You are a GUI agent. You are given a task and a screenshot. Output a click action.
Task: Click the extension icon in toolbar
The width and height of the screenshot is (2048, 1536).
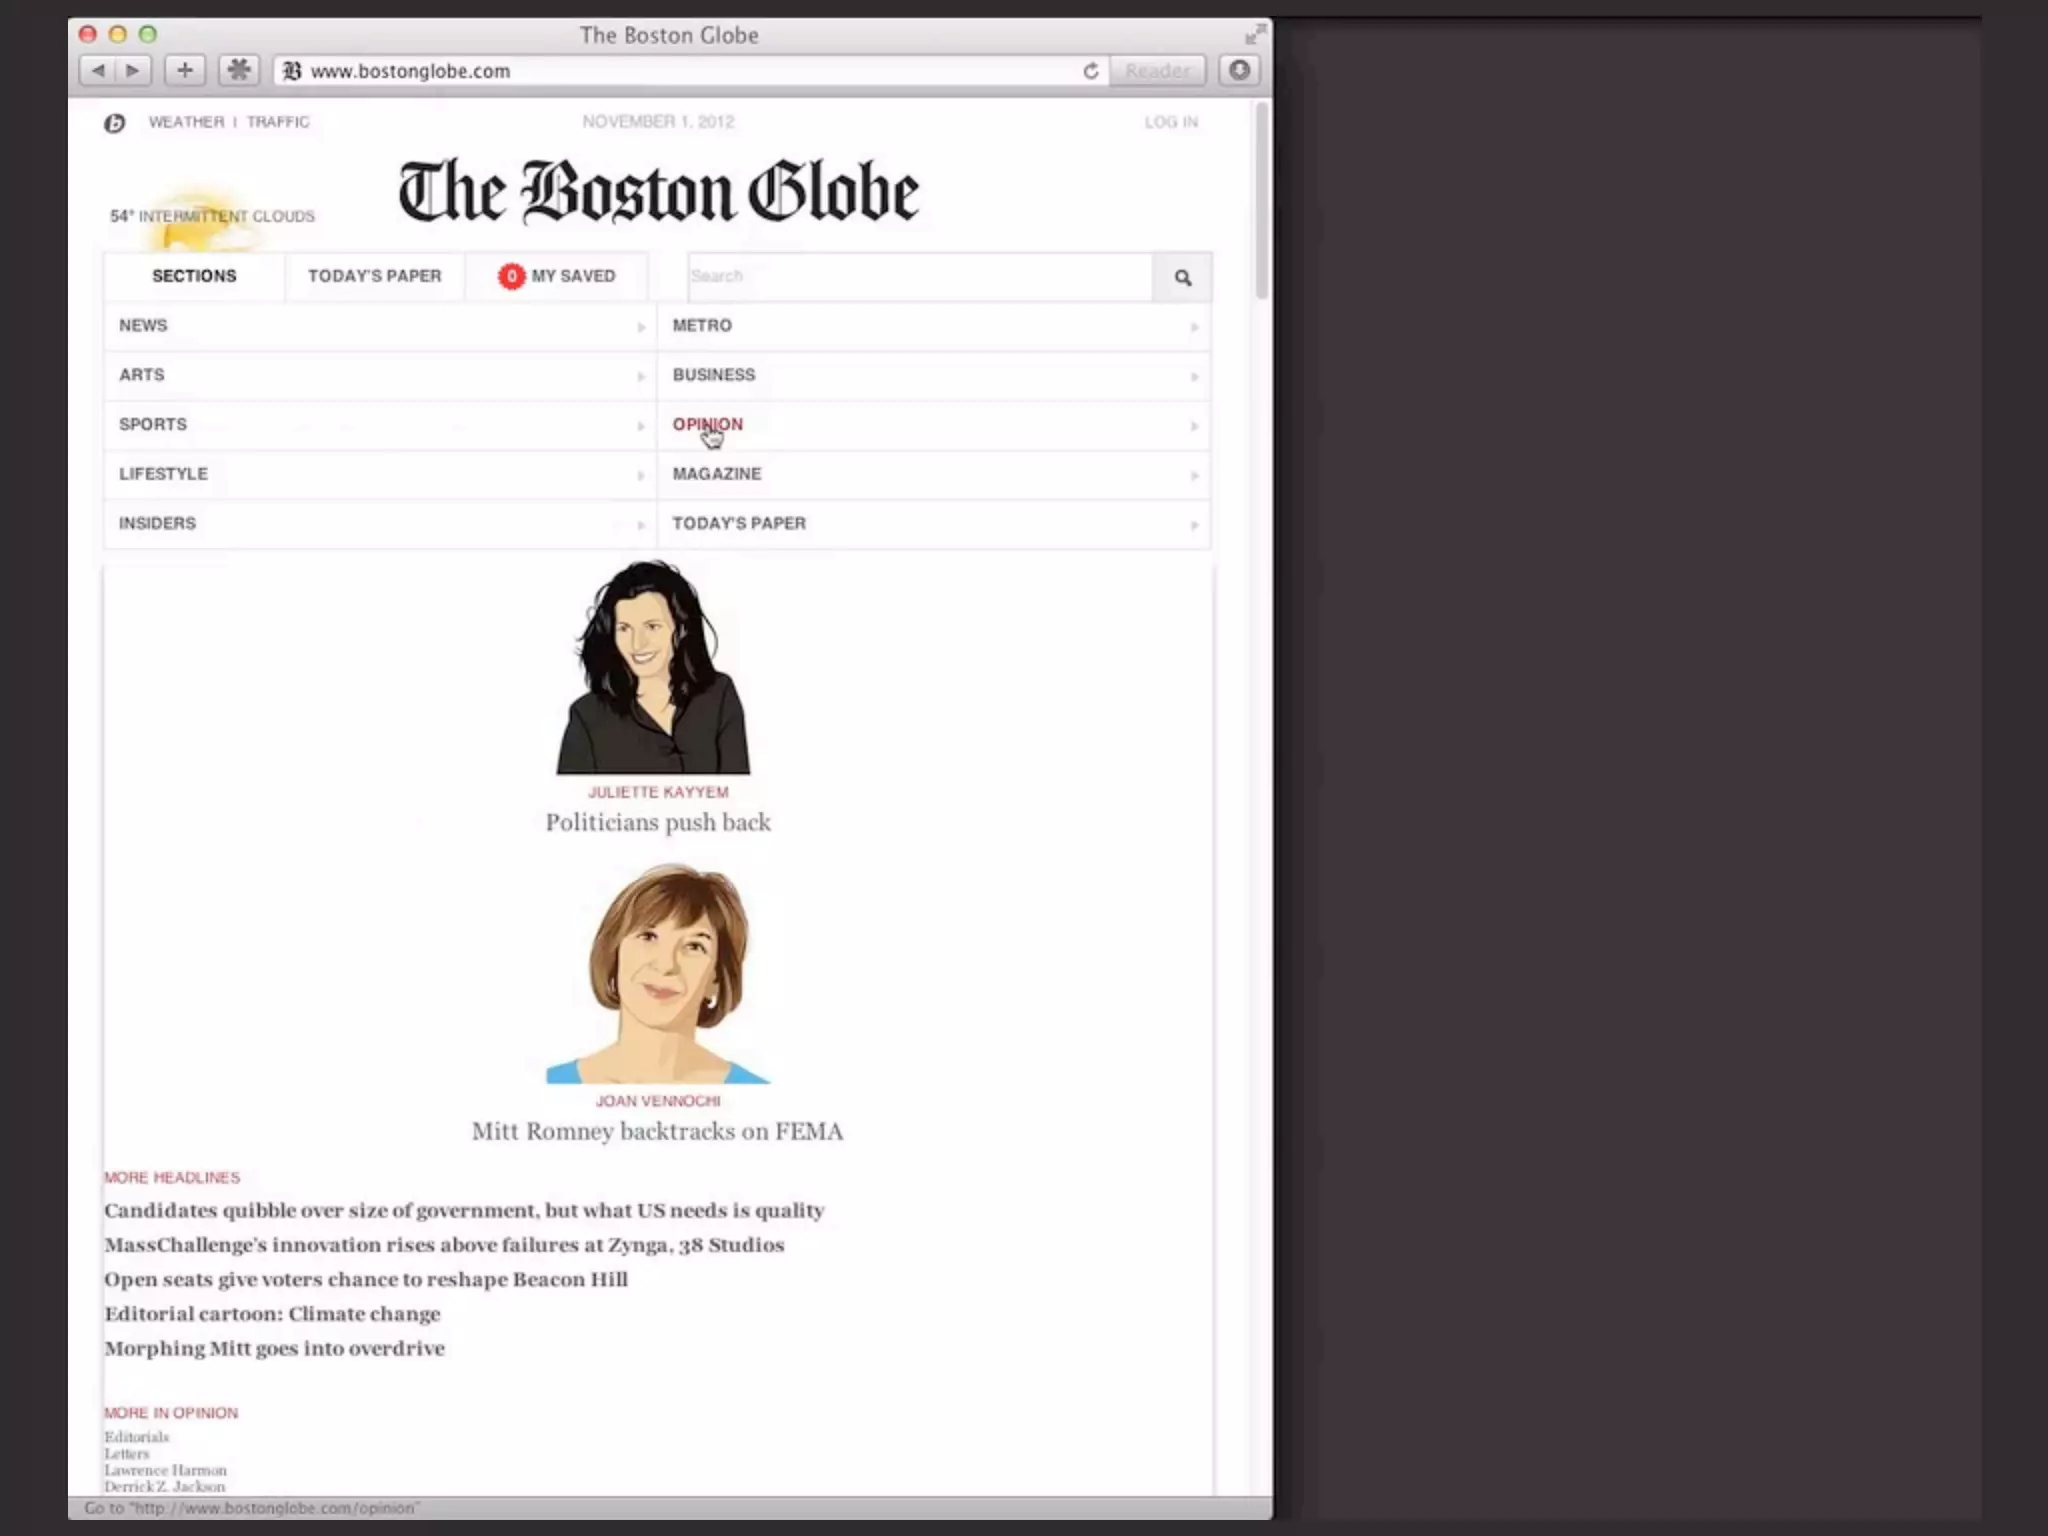[238, 70]
